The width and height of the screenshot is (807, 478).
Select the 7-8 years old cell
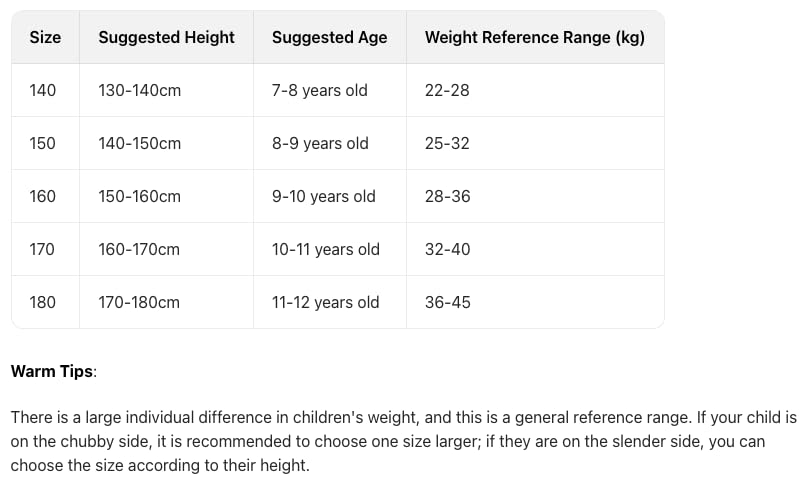(320, 91)
